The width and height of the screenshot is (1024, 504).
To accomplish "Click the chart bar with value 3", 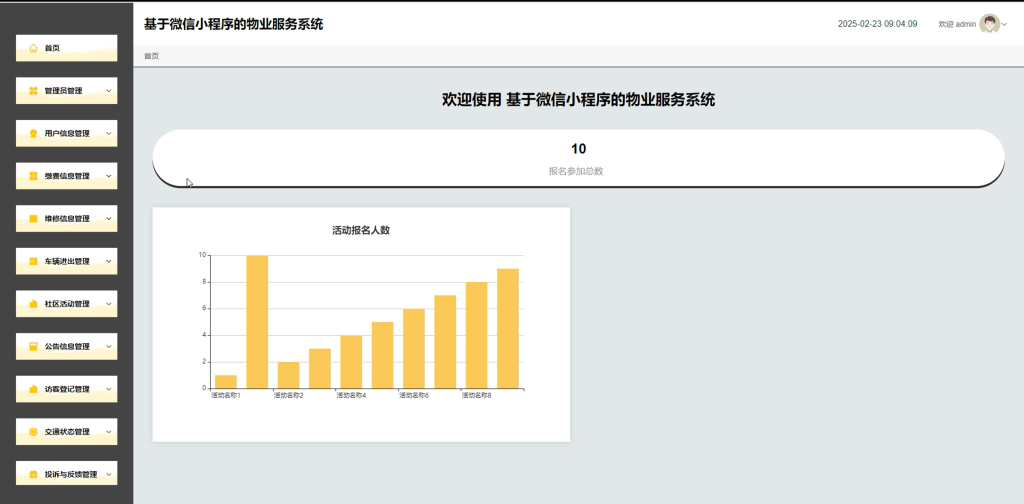I will point(319,368).
